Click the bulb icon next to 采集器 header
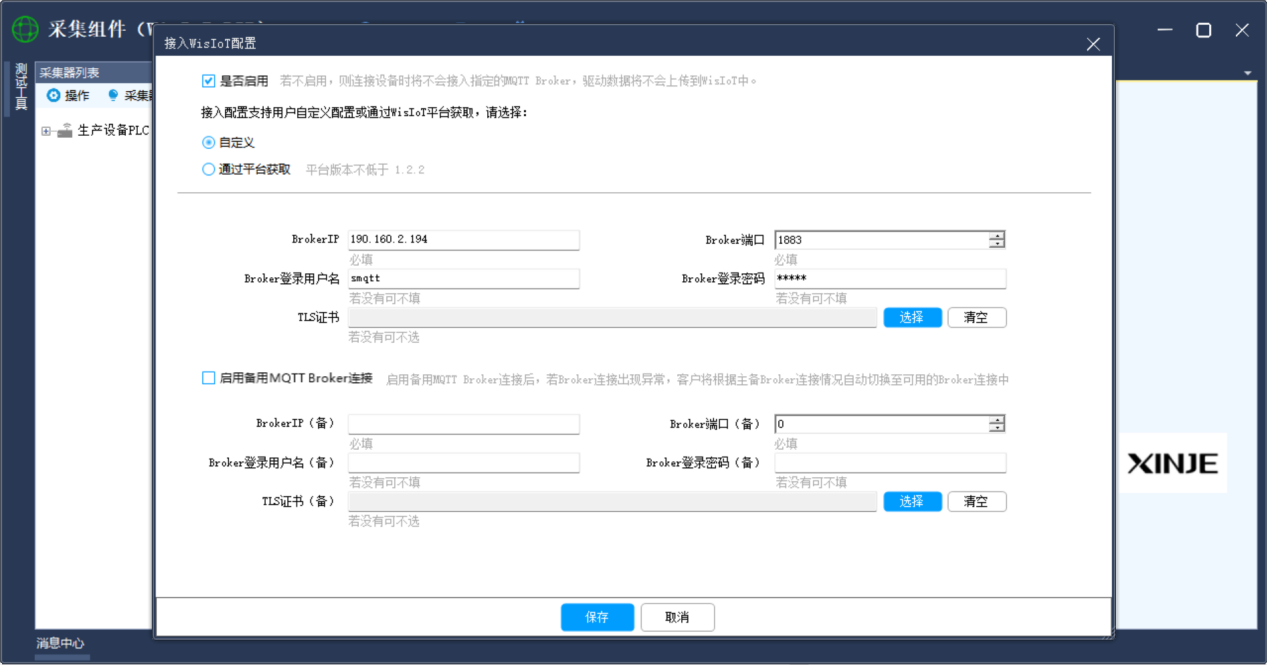 point(113,95)
